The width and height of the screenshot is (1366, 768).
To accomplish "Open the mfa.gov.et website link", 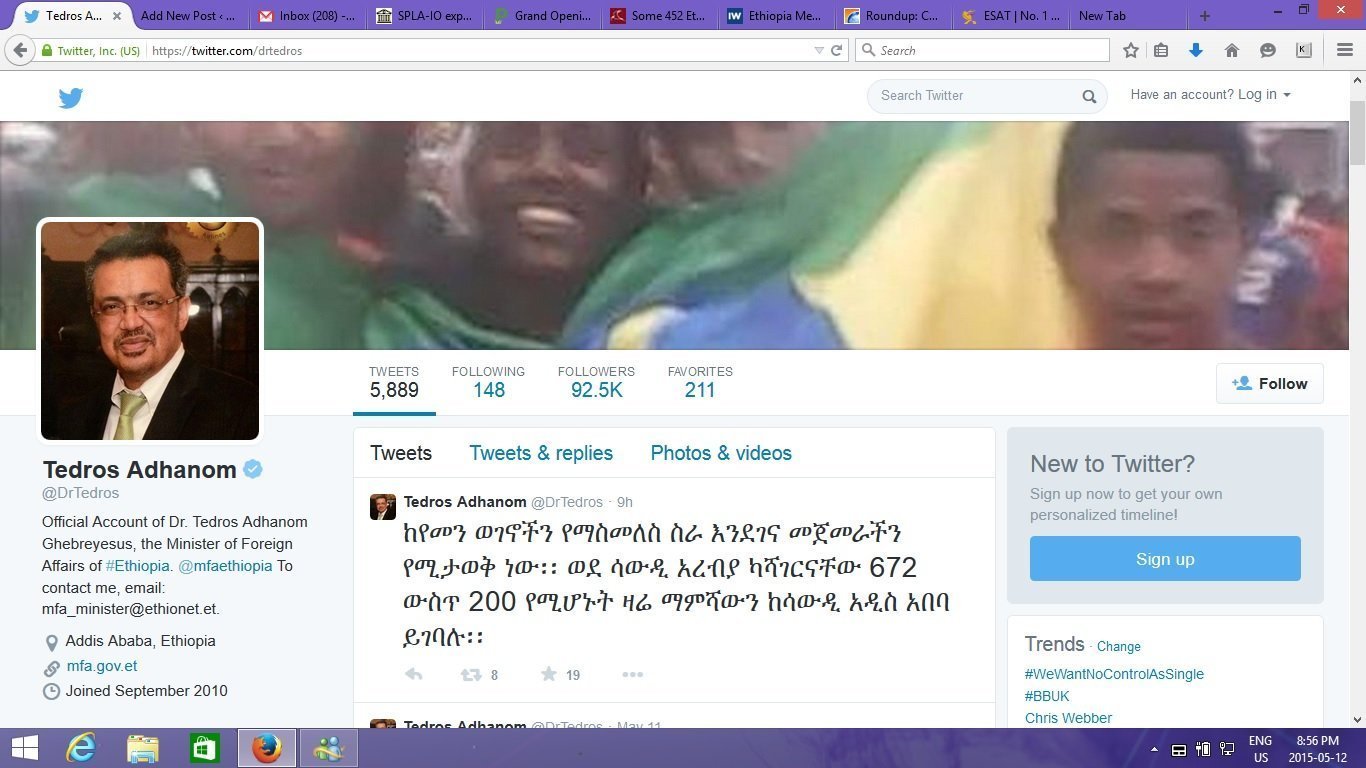I will click(102, 666).
